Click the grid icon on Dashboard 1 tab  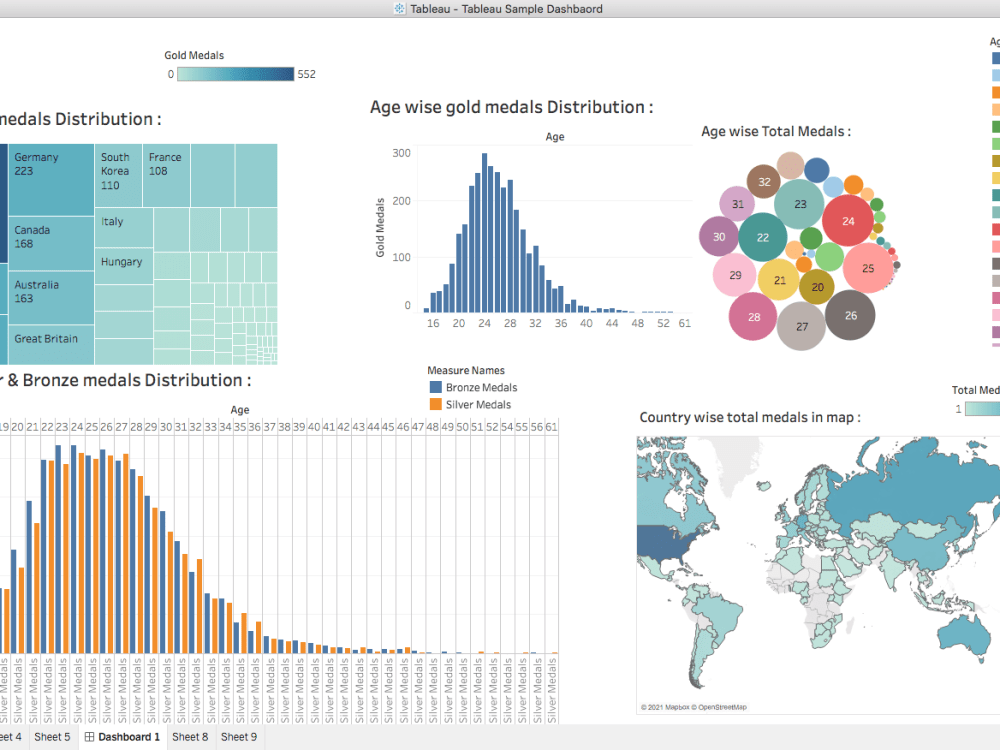pos(90,737)
